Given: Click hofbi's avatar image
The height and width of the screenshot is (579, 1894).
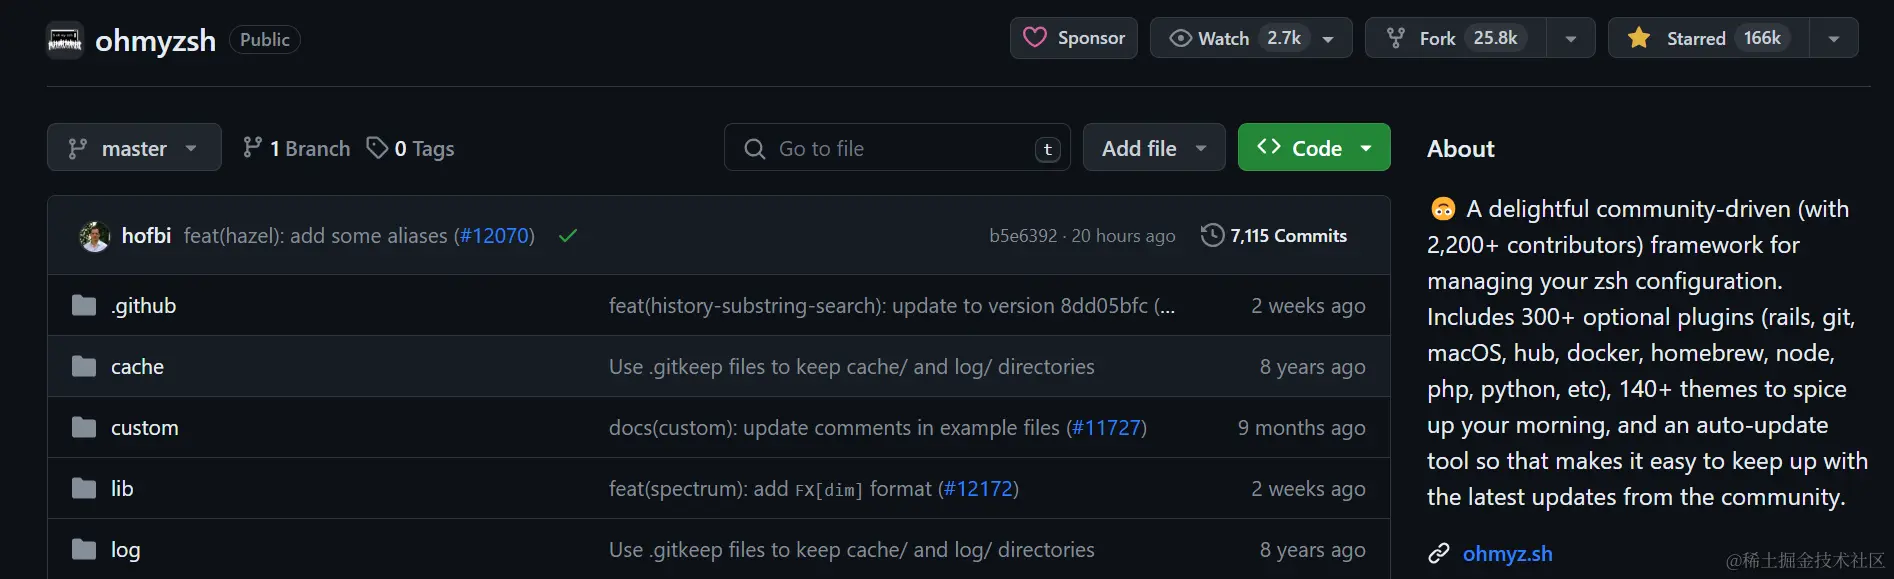Looking at the screenshot, I should pyautogui.click(x=95, y=236).
